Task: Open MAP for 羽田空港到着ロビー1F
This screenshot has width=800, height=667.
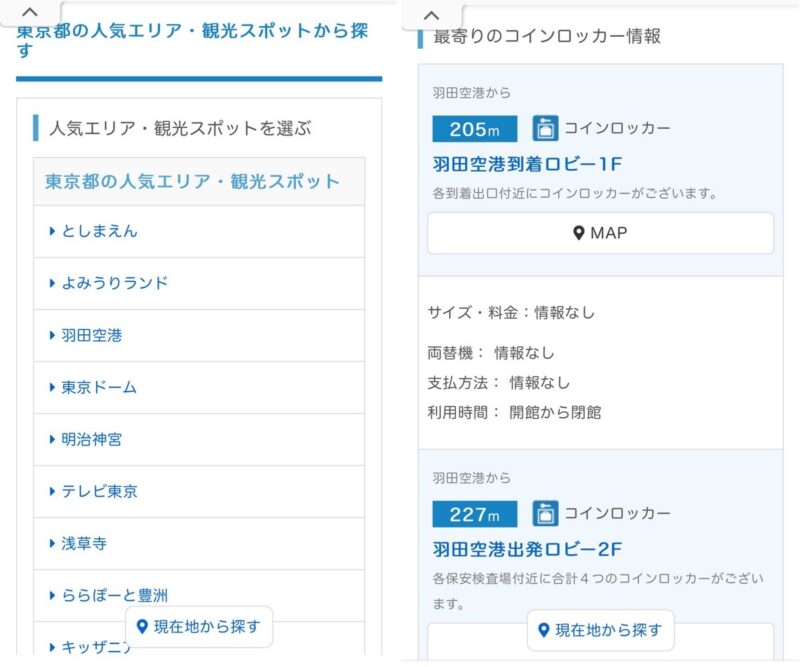Action: pos(601,233)
